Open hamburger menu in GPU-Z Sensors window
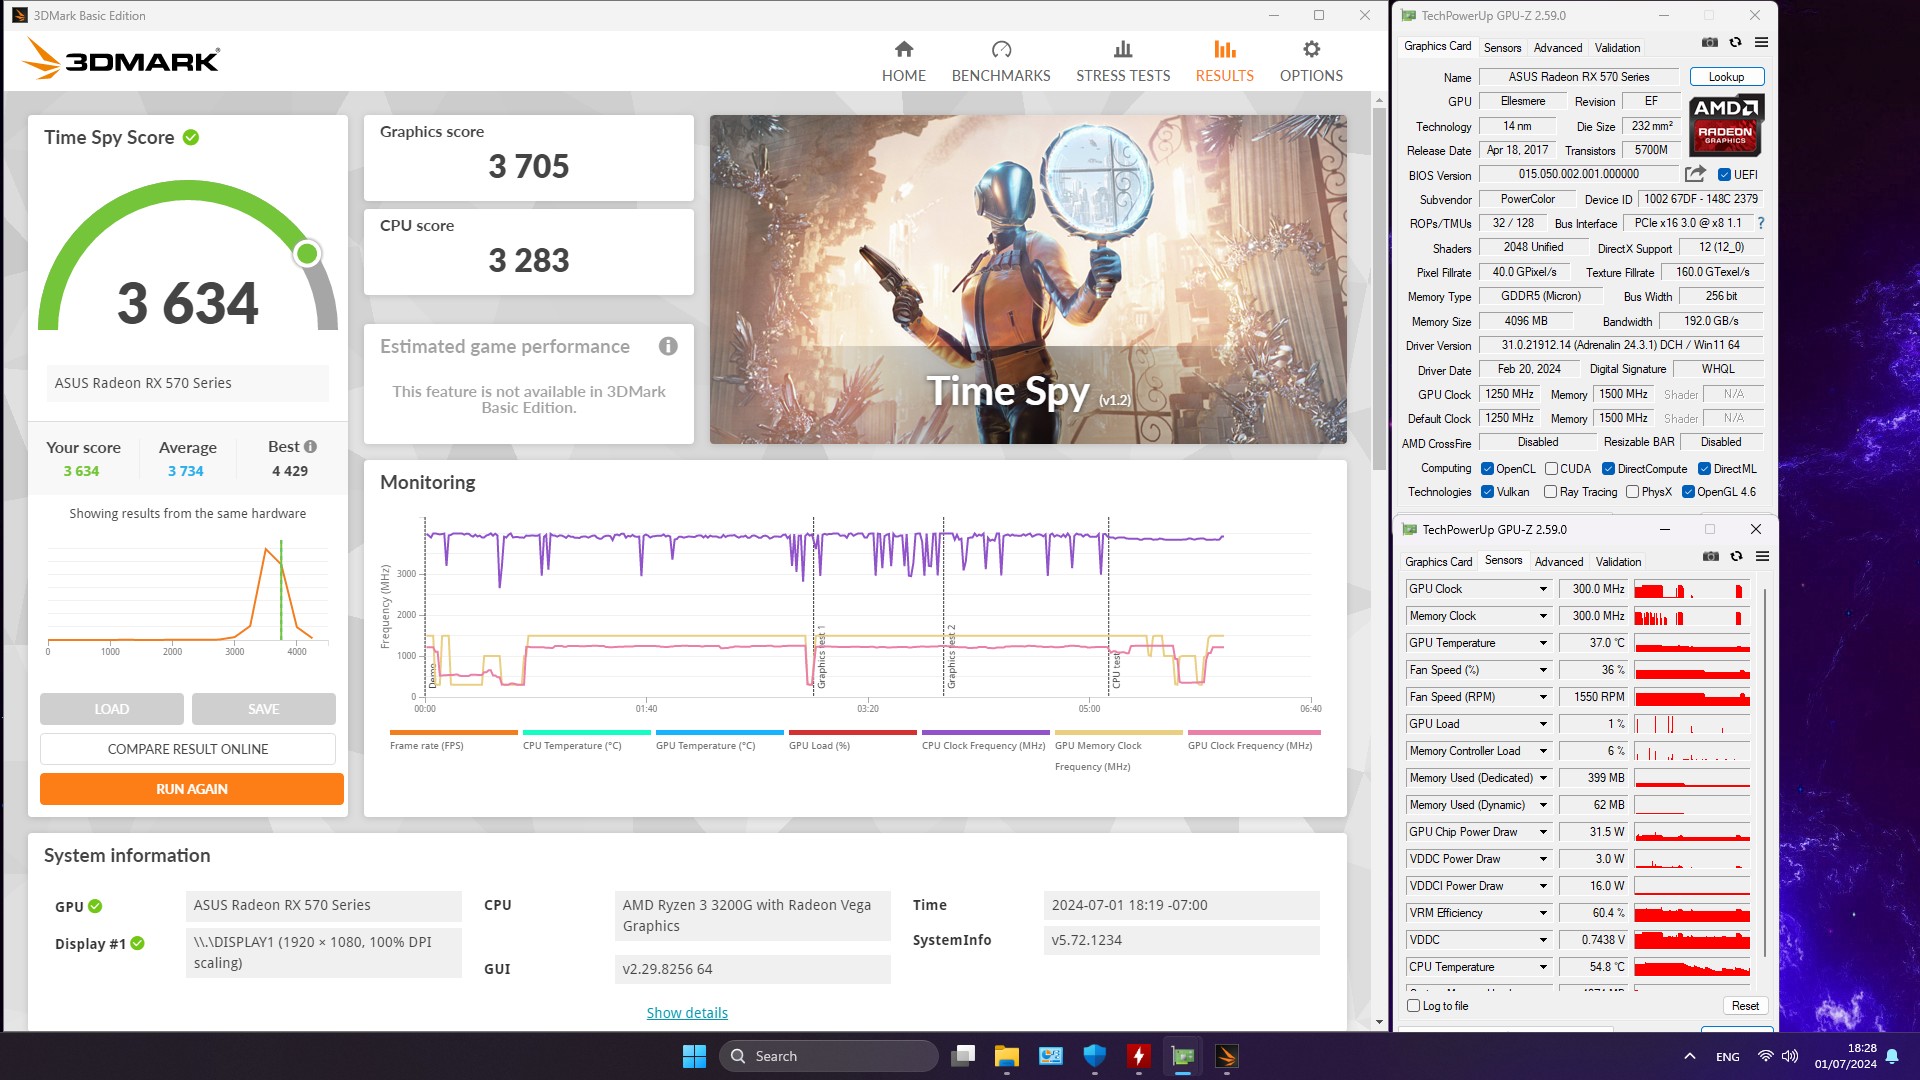Screen dimensions: 1920x1080 (1762, 557)
